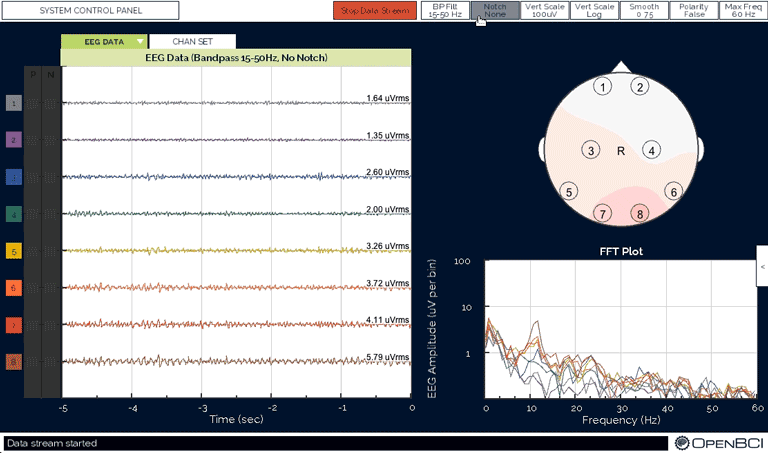The width and height of the screenshot is (768, 453).
Task: Toggle channel 7 red button
Action: (x=14, y=325)
